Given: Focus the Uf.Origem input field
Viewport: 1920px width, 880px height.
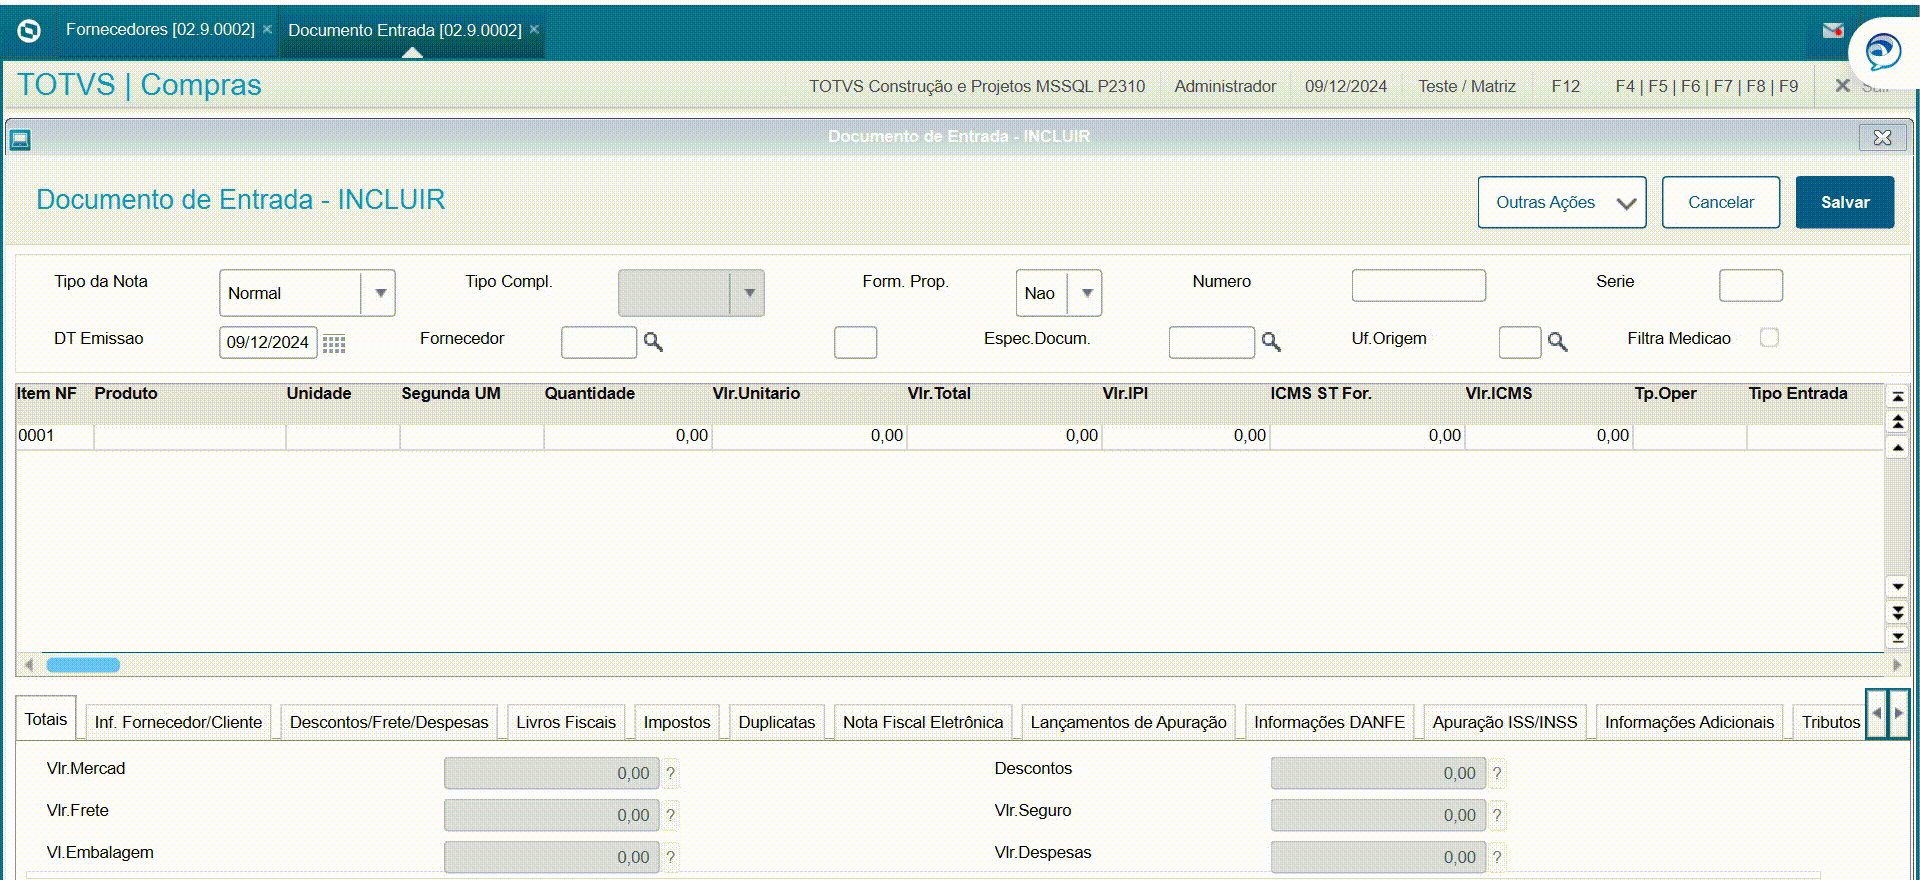Looking at the screenshot, I should [x=1520, y=342].
